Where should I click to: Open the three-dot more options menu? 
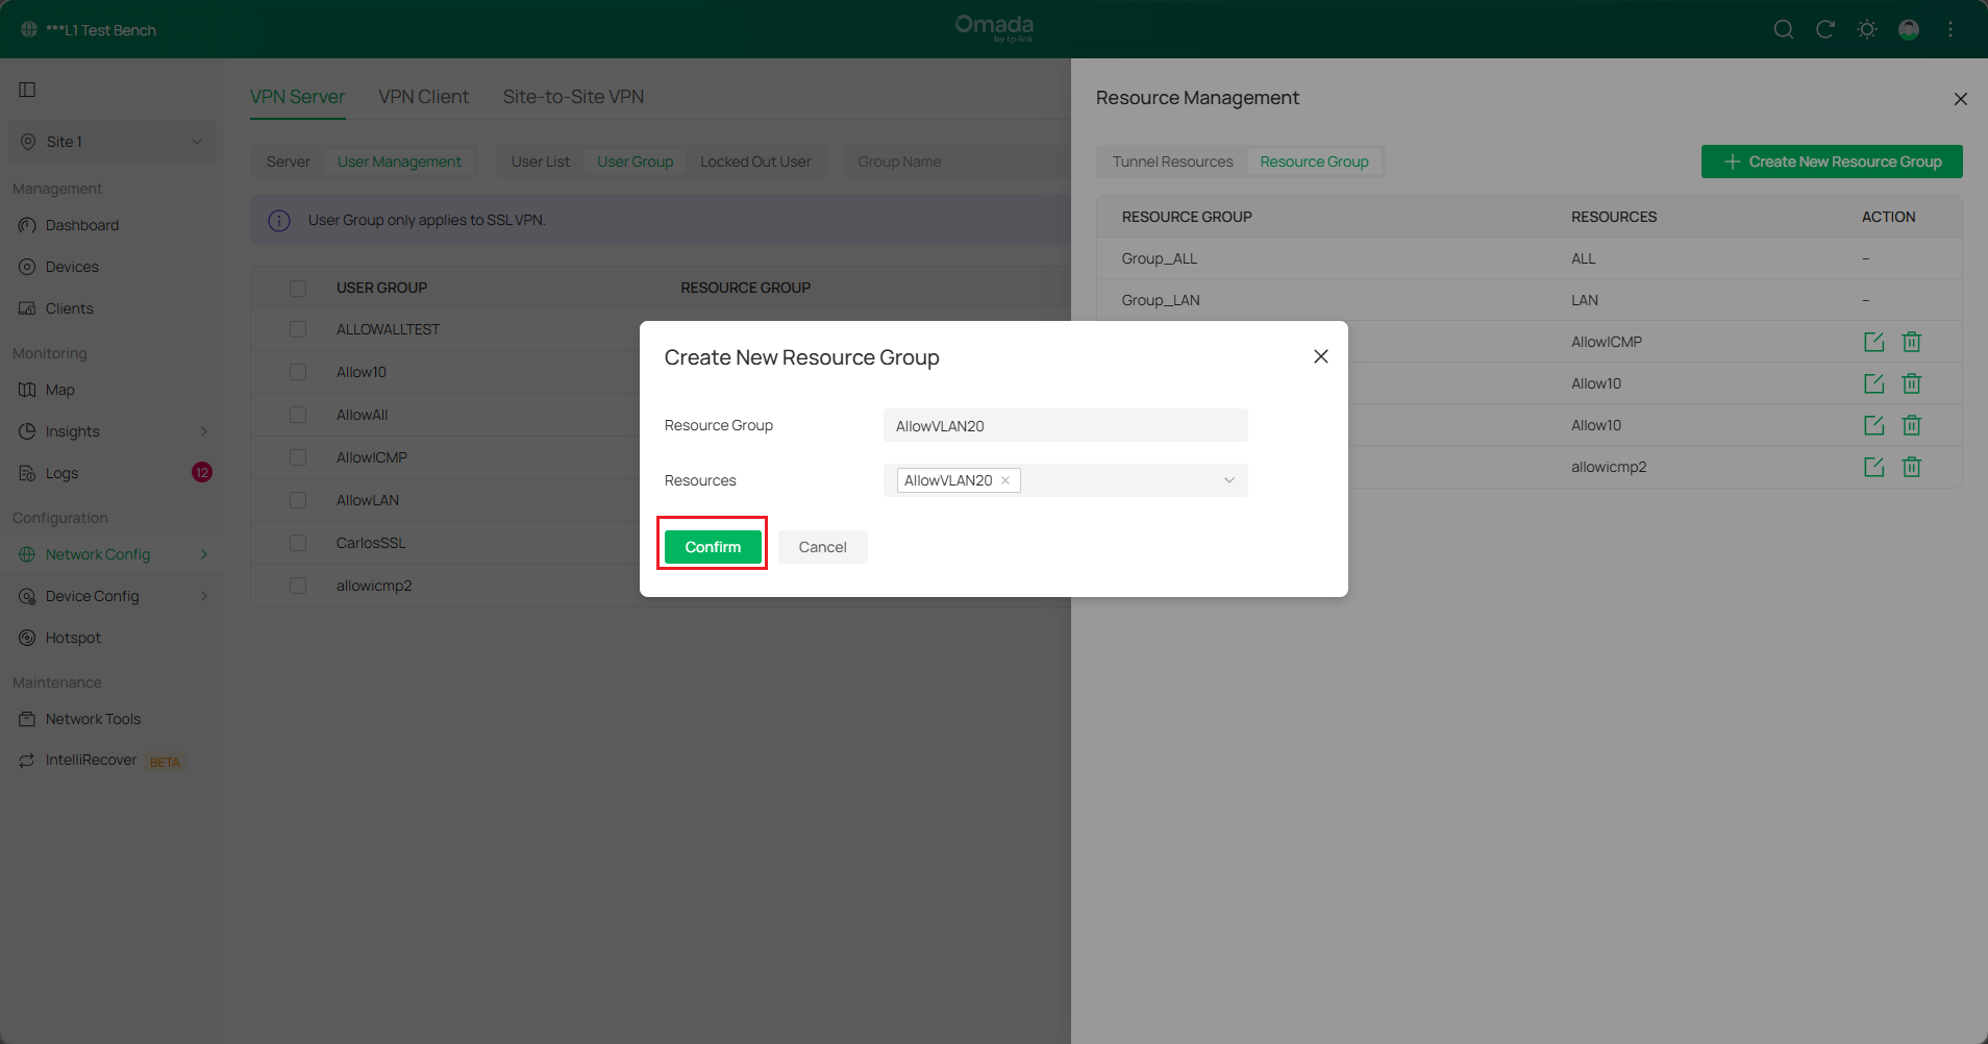tap(1951, 29)
